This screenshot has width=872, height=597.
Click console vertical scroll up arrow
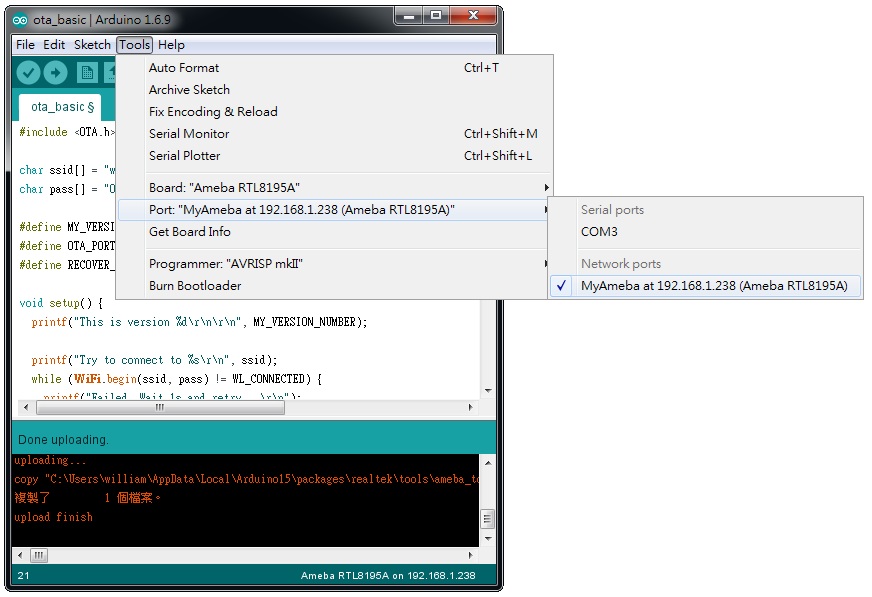coord(488,462)
